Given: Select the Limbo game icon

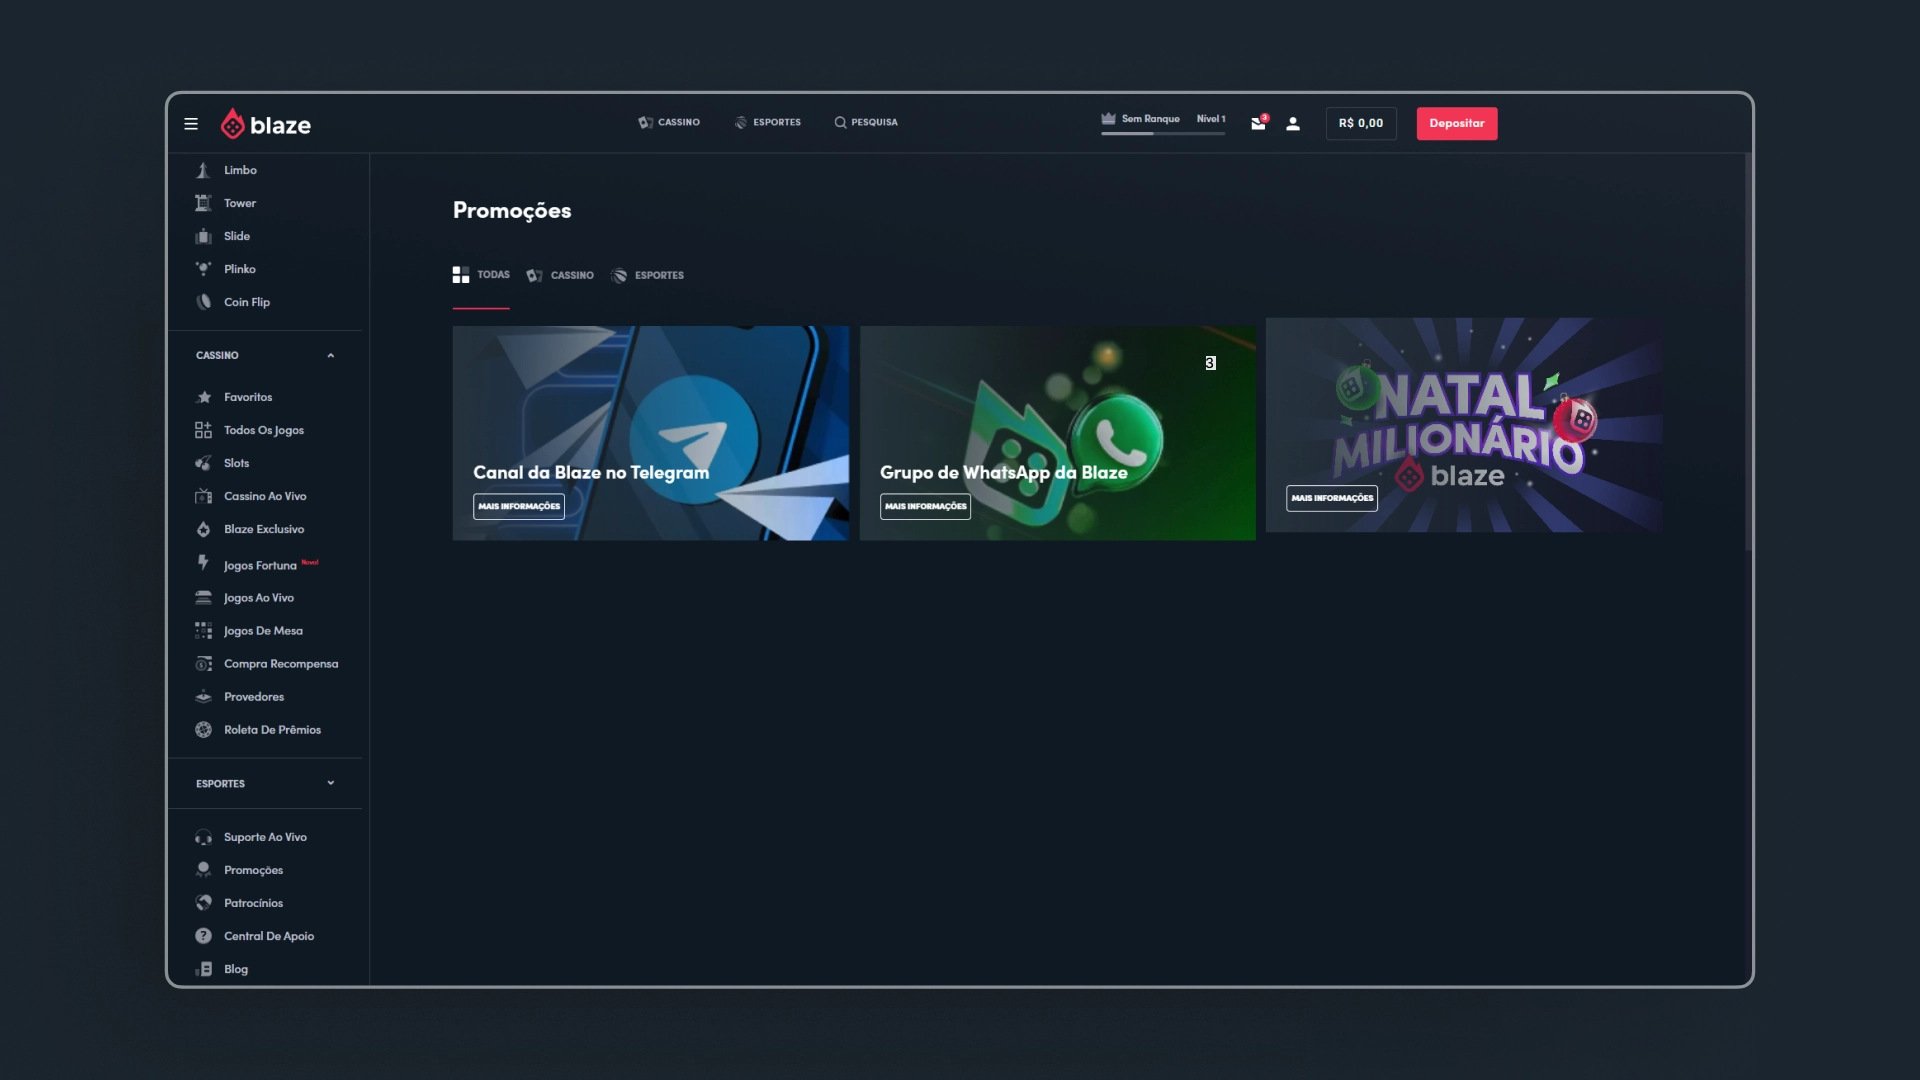Looking at the screenshot, I should pyautogui.click(x=204, y=169).
